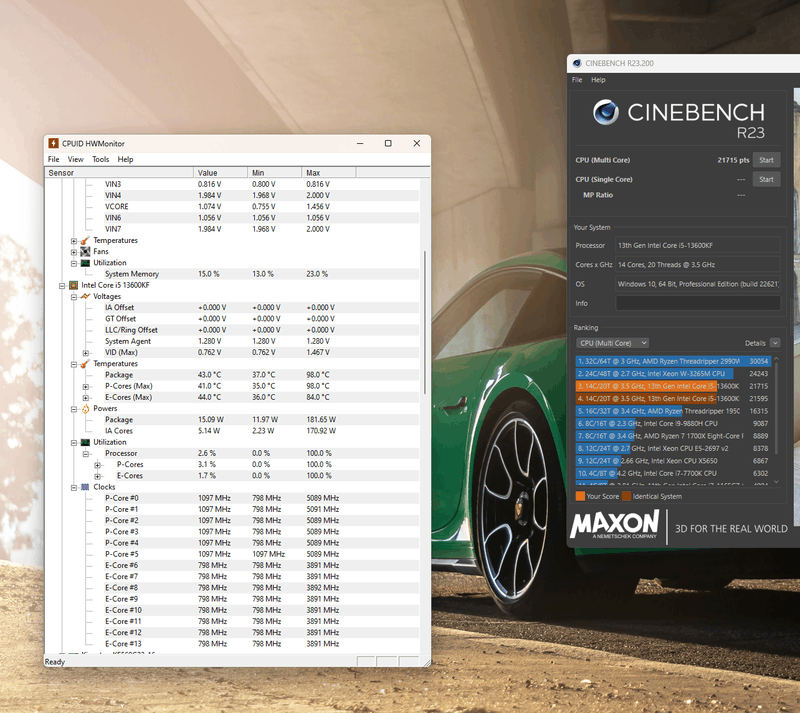Screen dimensions: 800x713
Task: Click the HWMonitor vertical scrollbar
Action: [424, 322]
